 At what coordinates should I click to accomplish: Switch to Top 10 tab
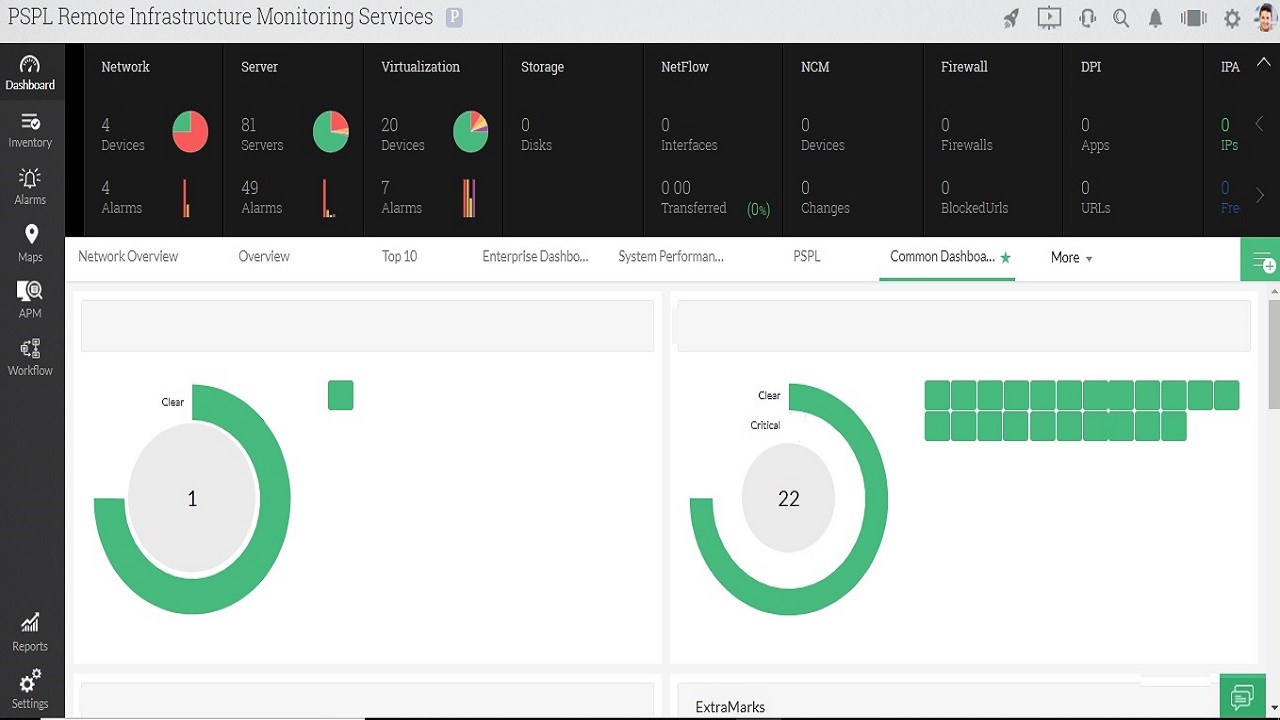pyautogui.click(x=399, y=257)
